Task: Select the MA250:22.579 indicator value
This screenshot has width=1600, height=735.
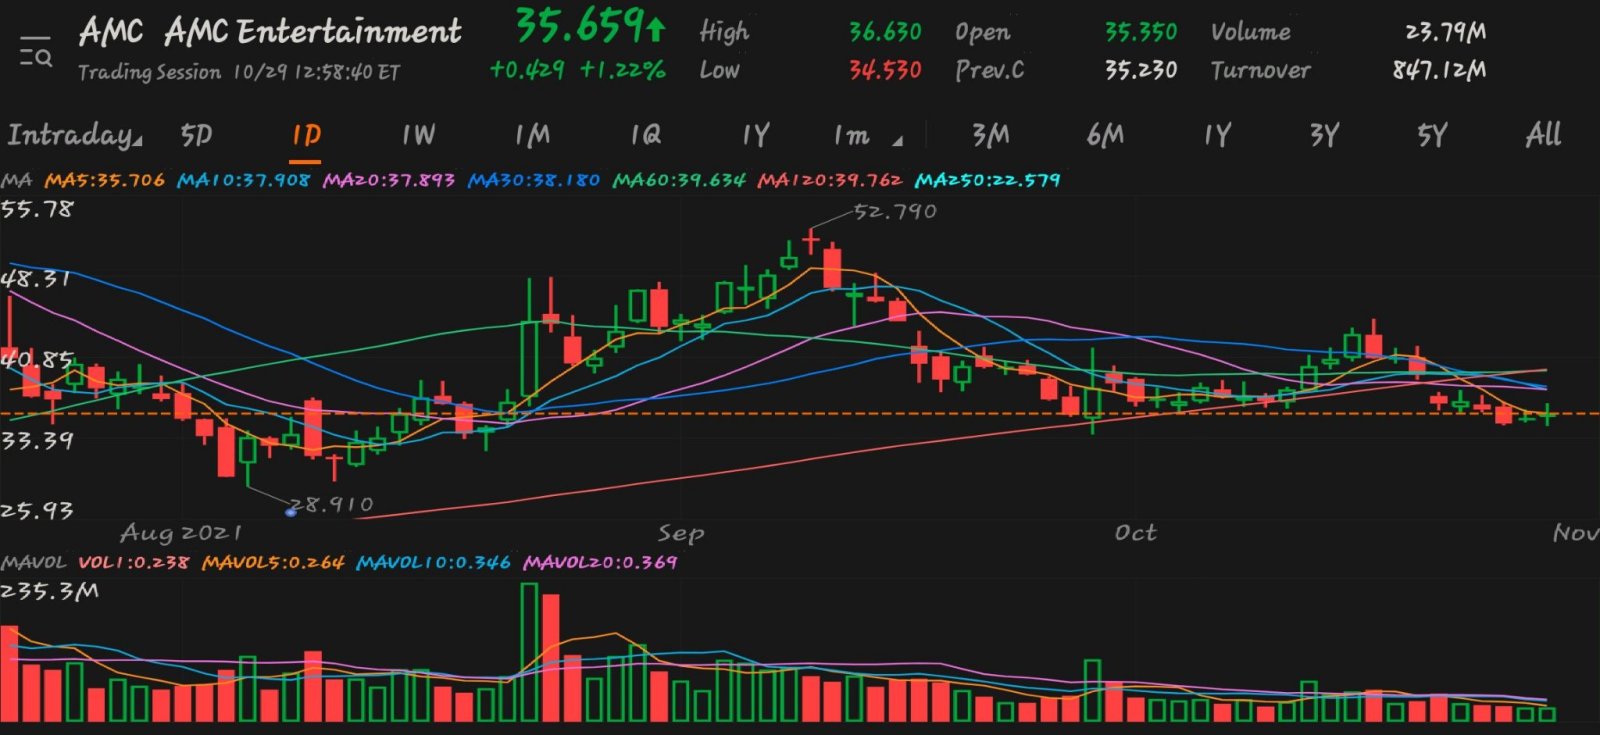Action: pyautogui.click(x=987, y=180)
